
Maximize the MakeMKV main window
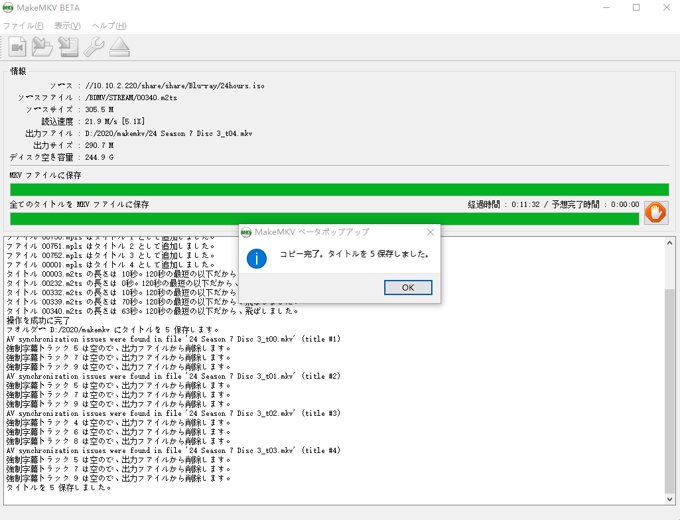(636, 7)
